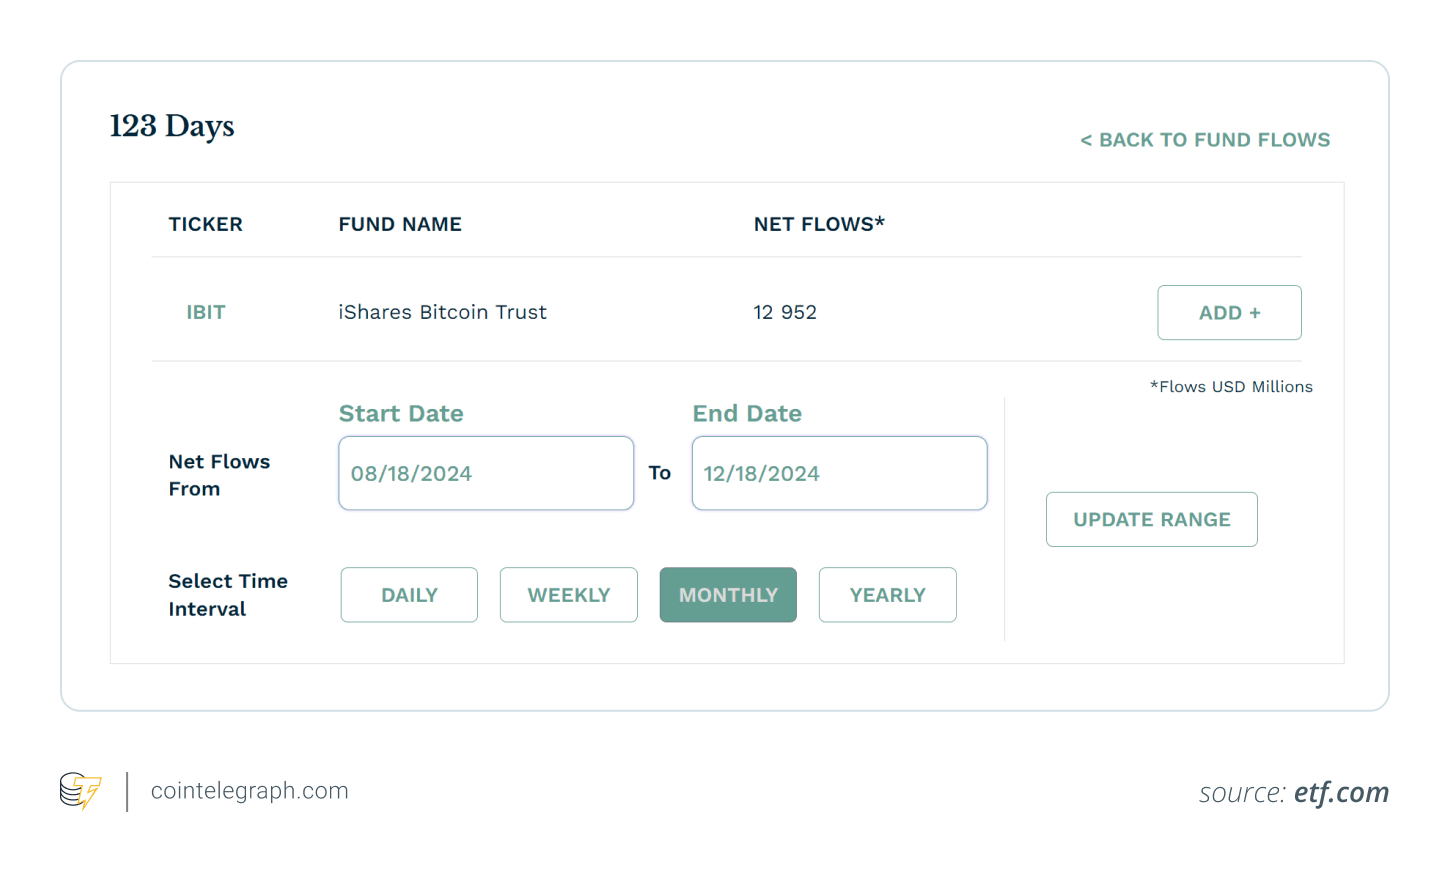Open cointelegraph.com from the footer
The image size is (1450, 872).
(x=249, y=790)
